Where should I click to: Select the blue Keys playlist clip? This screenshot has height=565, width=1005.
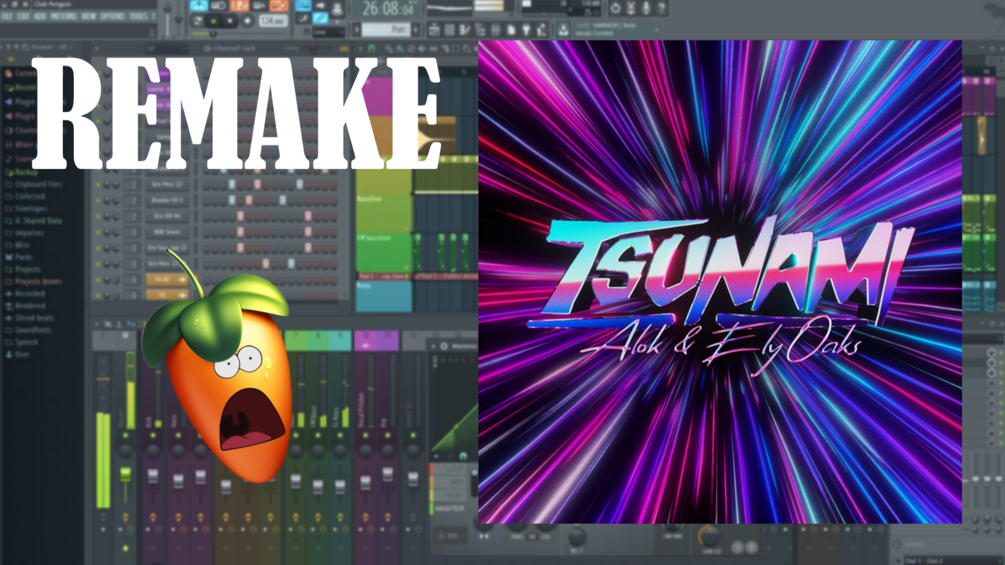coord(384,296)
